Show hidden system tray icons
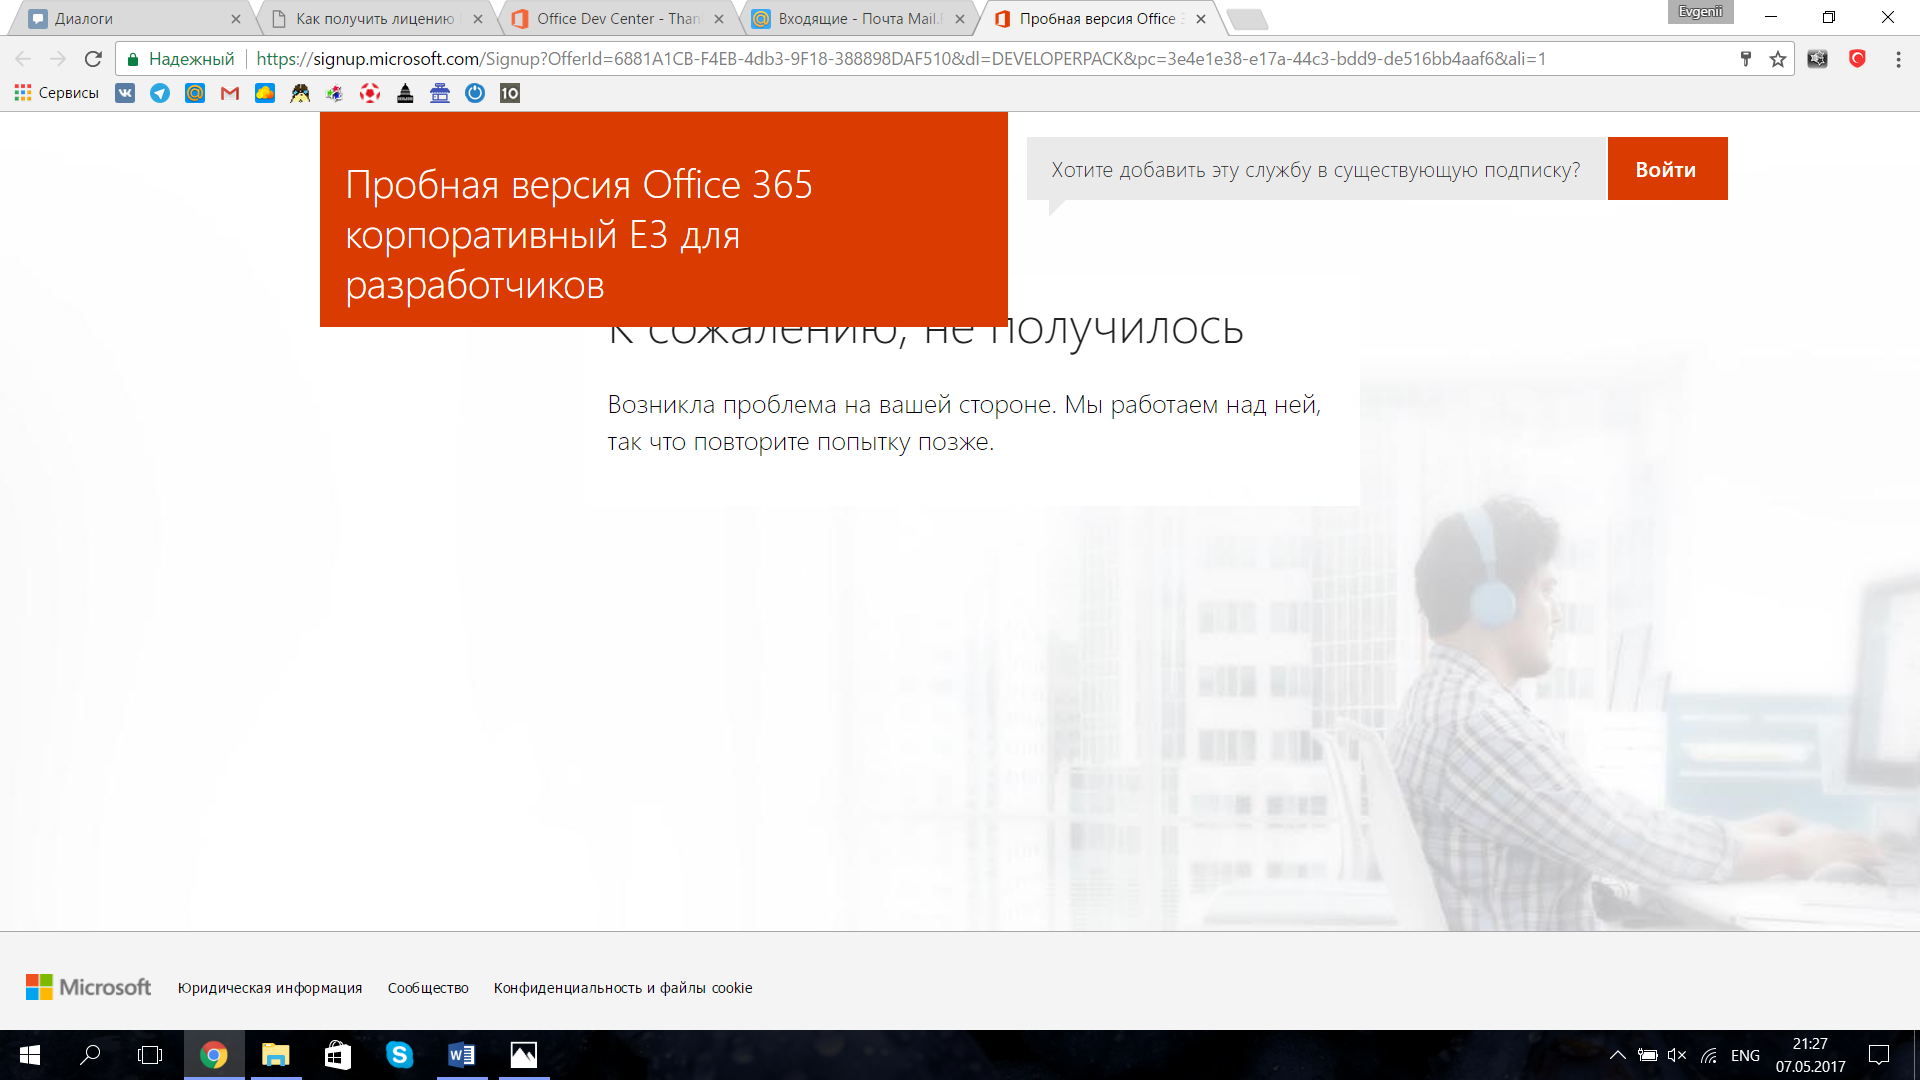The image size is (1920, 1080). pyautogui.click(x=1617, y=1055)
